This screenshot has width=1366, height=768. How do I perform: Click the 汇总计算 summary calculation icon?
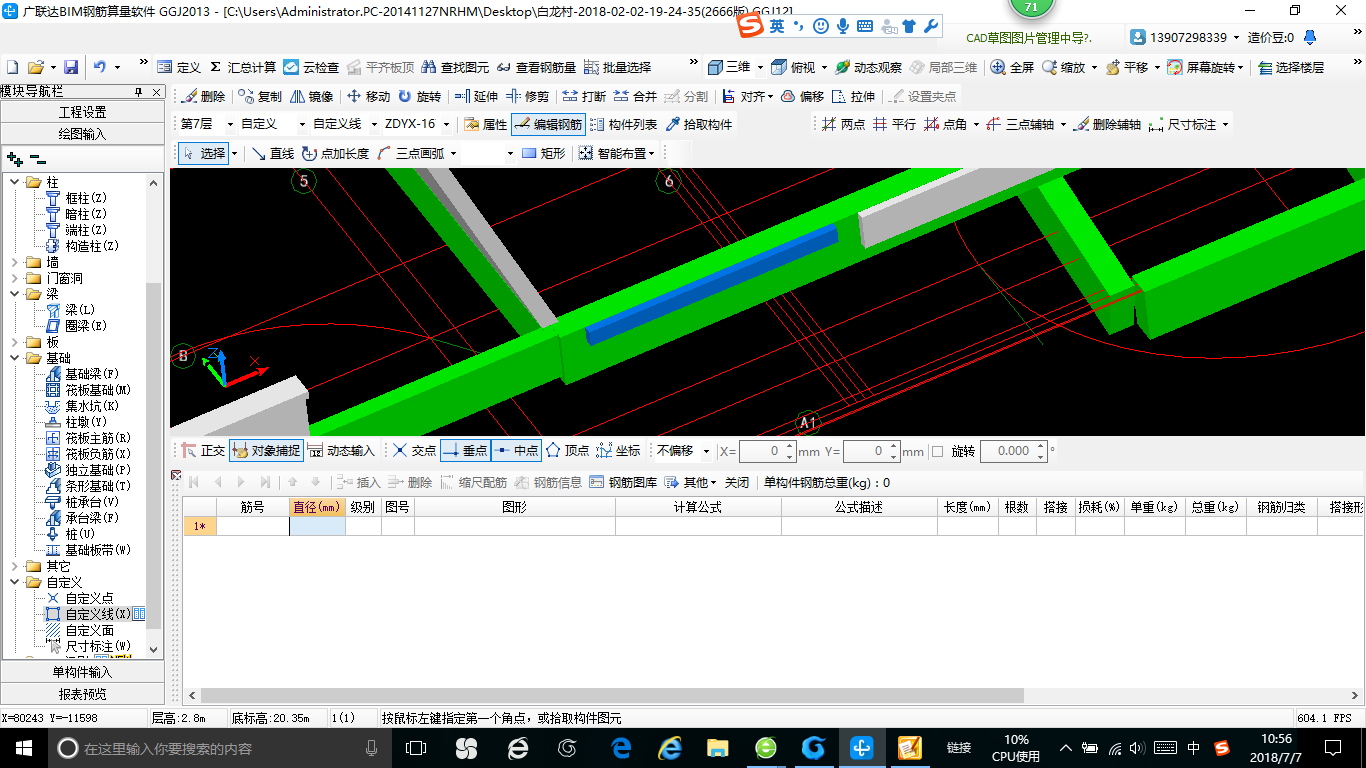tap(243, 67)
